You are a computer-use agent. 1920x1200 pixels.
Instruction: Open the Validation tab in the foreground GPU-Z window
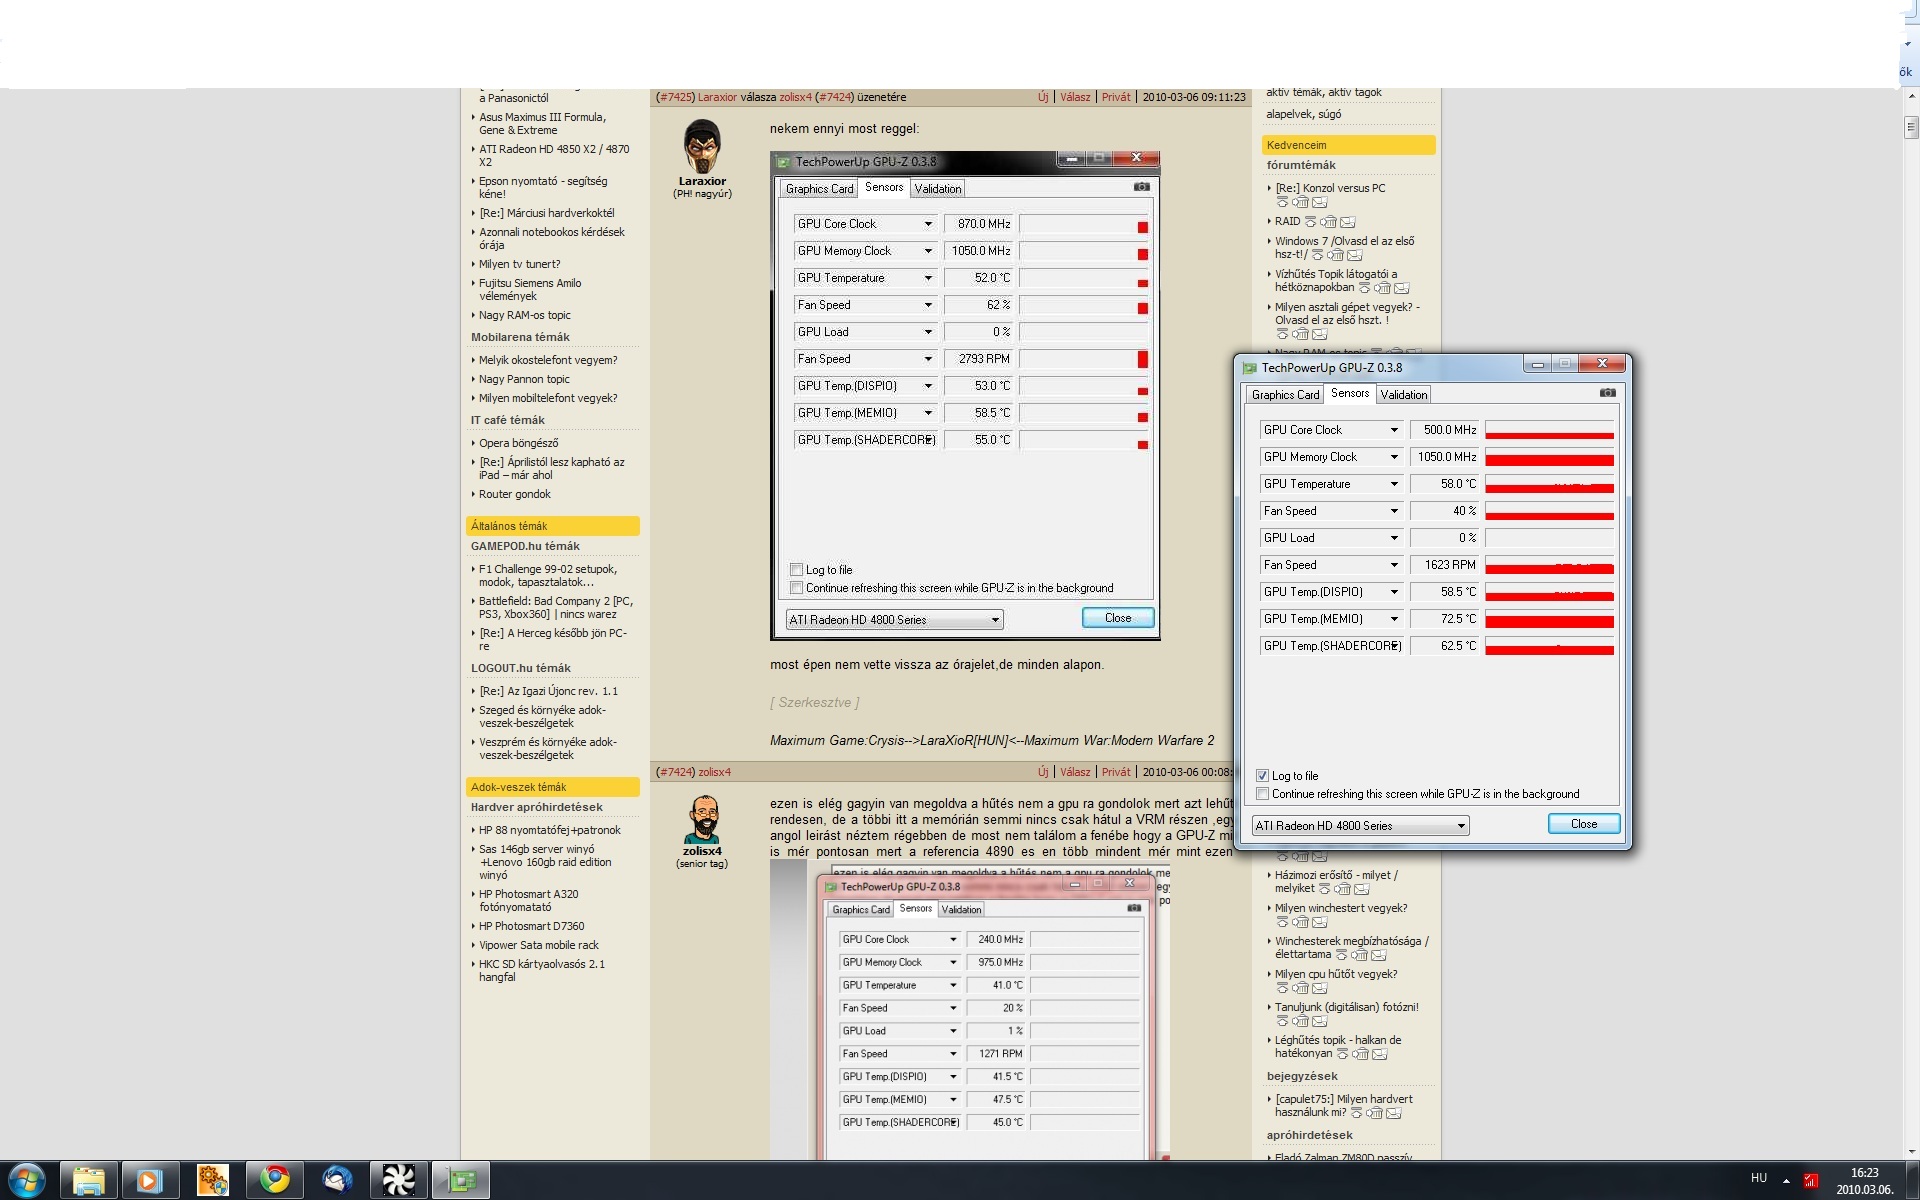point(1404,395)
